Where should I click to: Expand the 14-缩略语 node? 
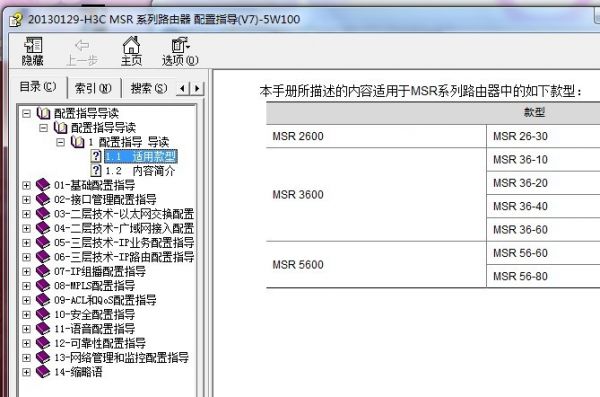tap(26, 372)
